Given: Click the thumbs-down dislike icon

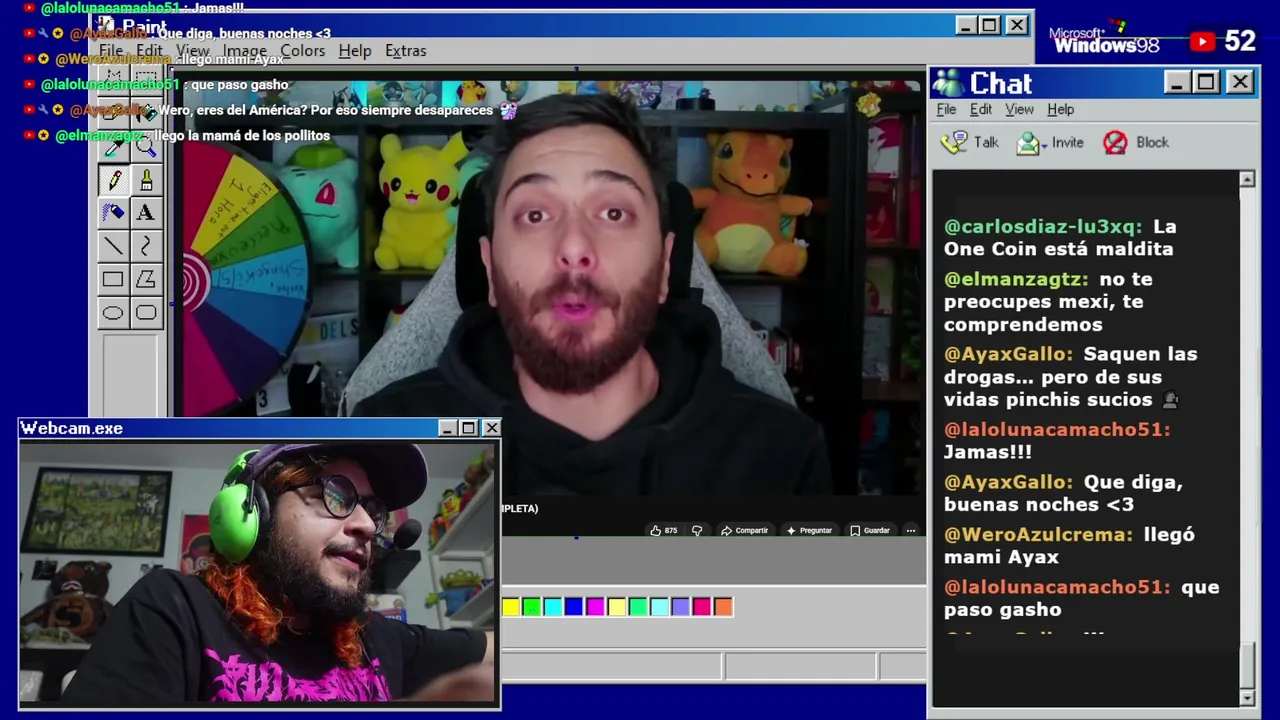Looking at the screenshot, I should [x=697, y=530].
